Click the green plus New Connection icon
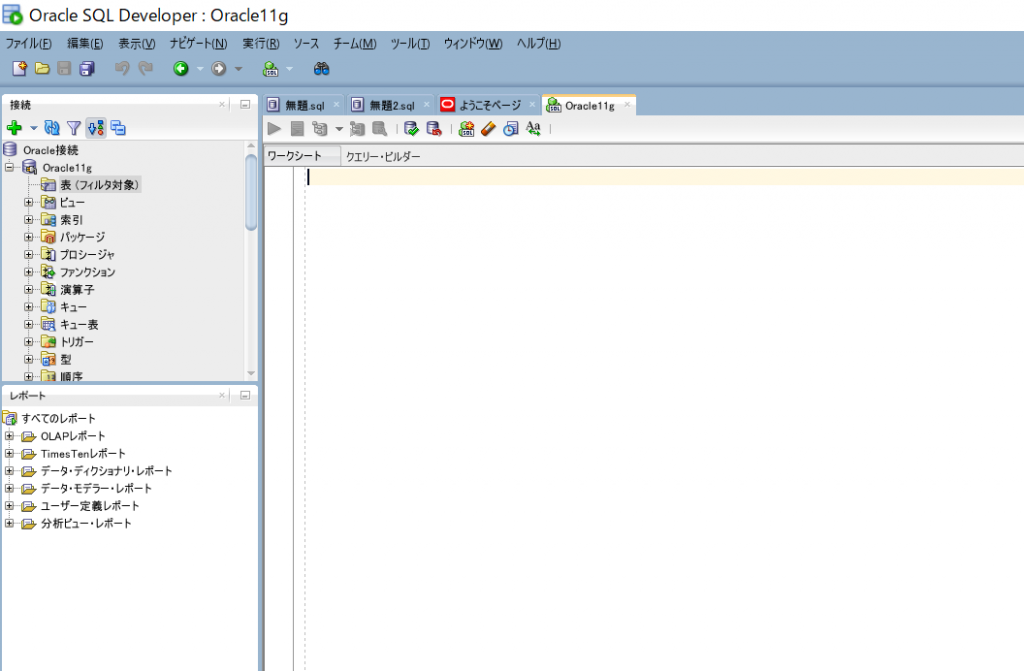The image size is (1024, 671). pos(14,128)
